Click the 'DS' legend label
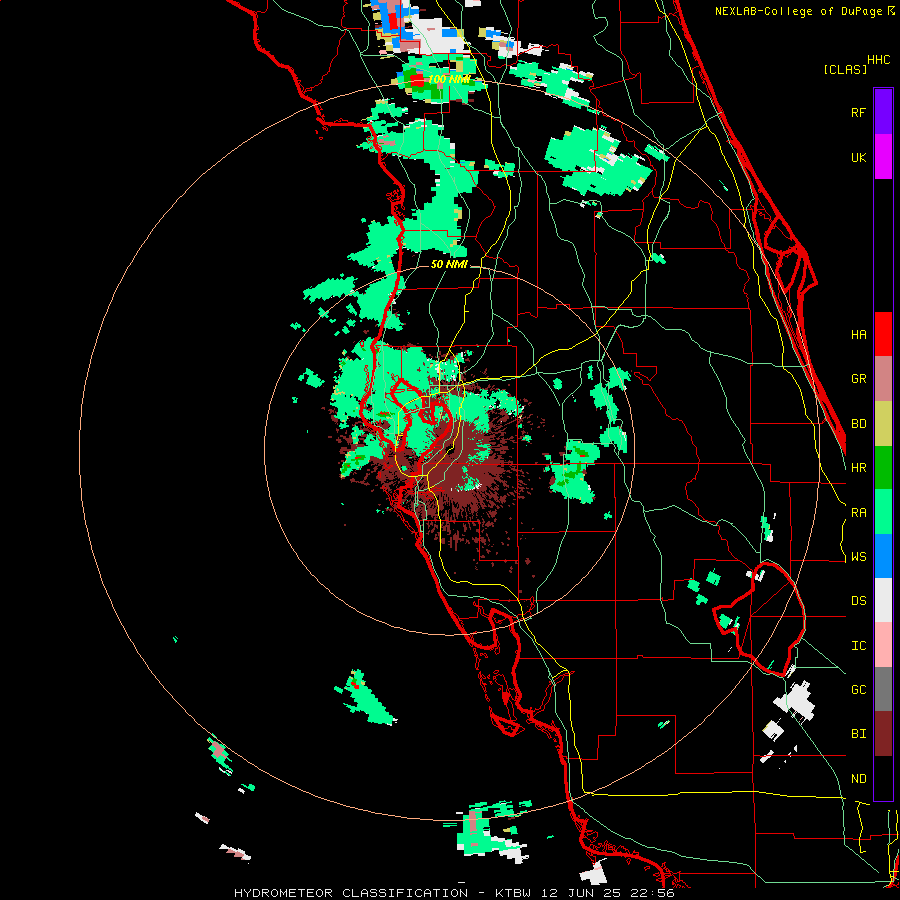This screenshot has width=900, height=900. click(x=858, y=601)
